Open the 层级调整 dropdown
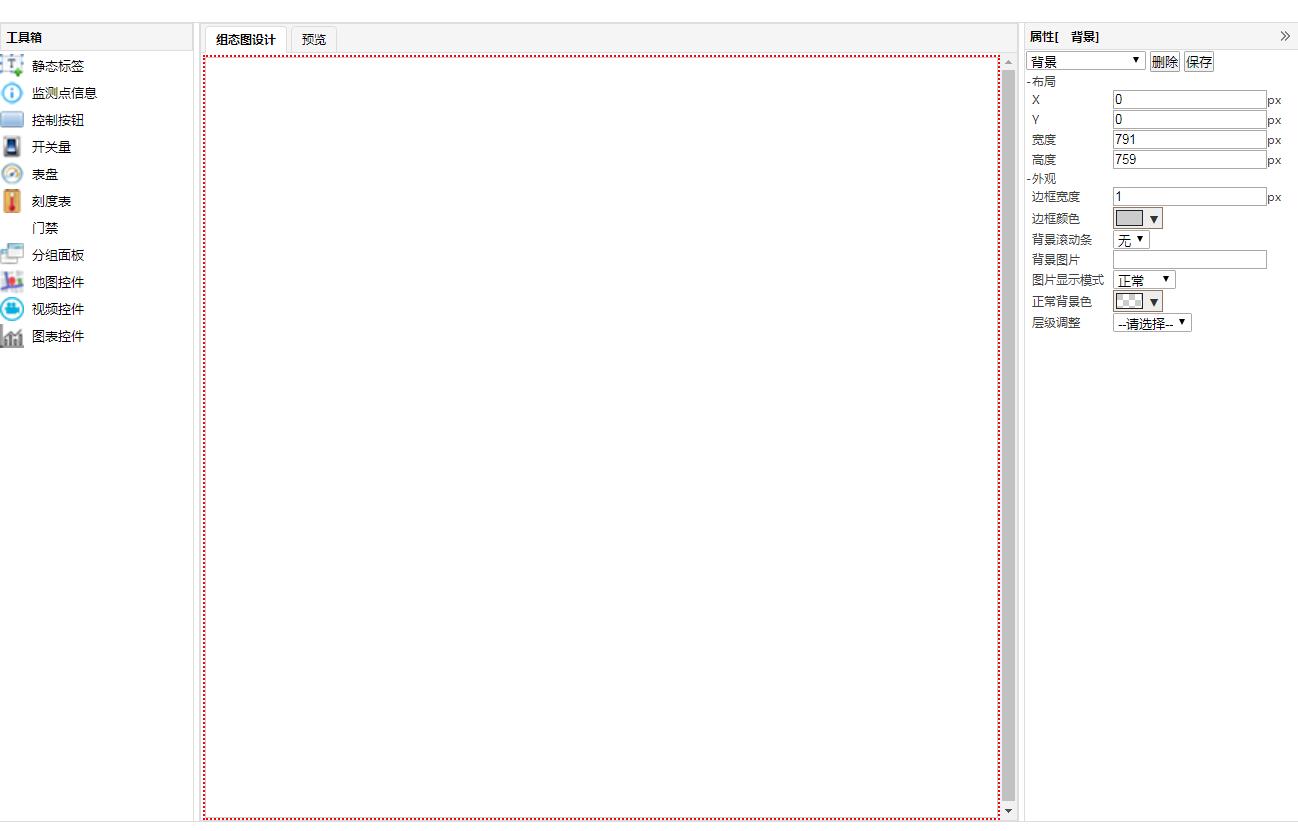Image resolution: width=1298 pixels, height=831 pixels. 1152,323
